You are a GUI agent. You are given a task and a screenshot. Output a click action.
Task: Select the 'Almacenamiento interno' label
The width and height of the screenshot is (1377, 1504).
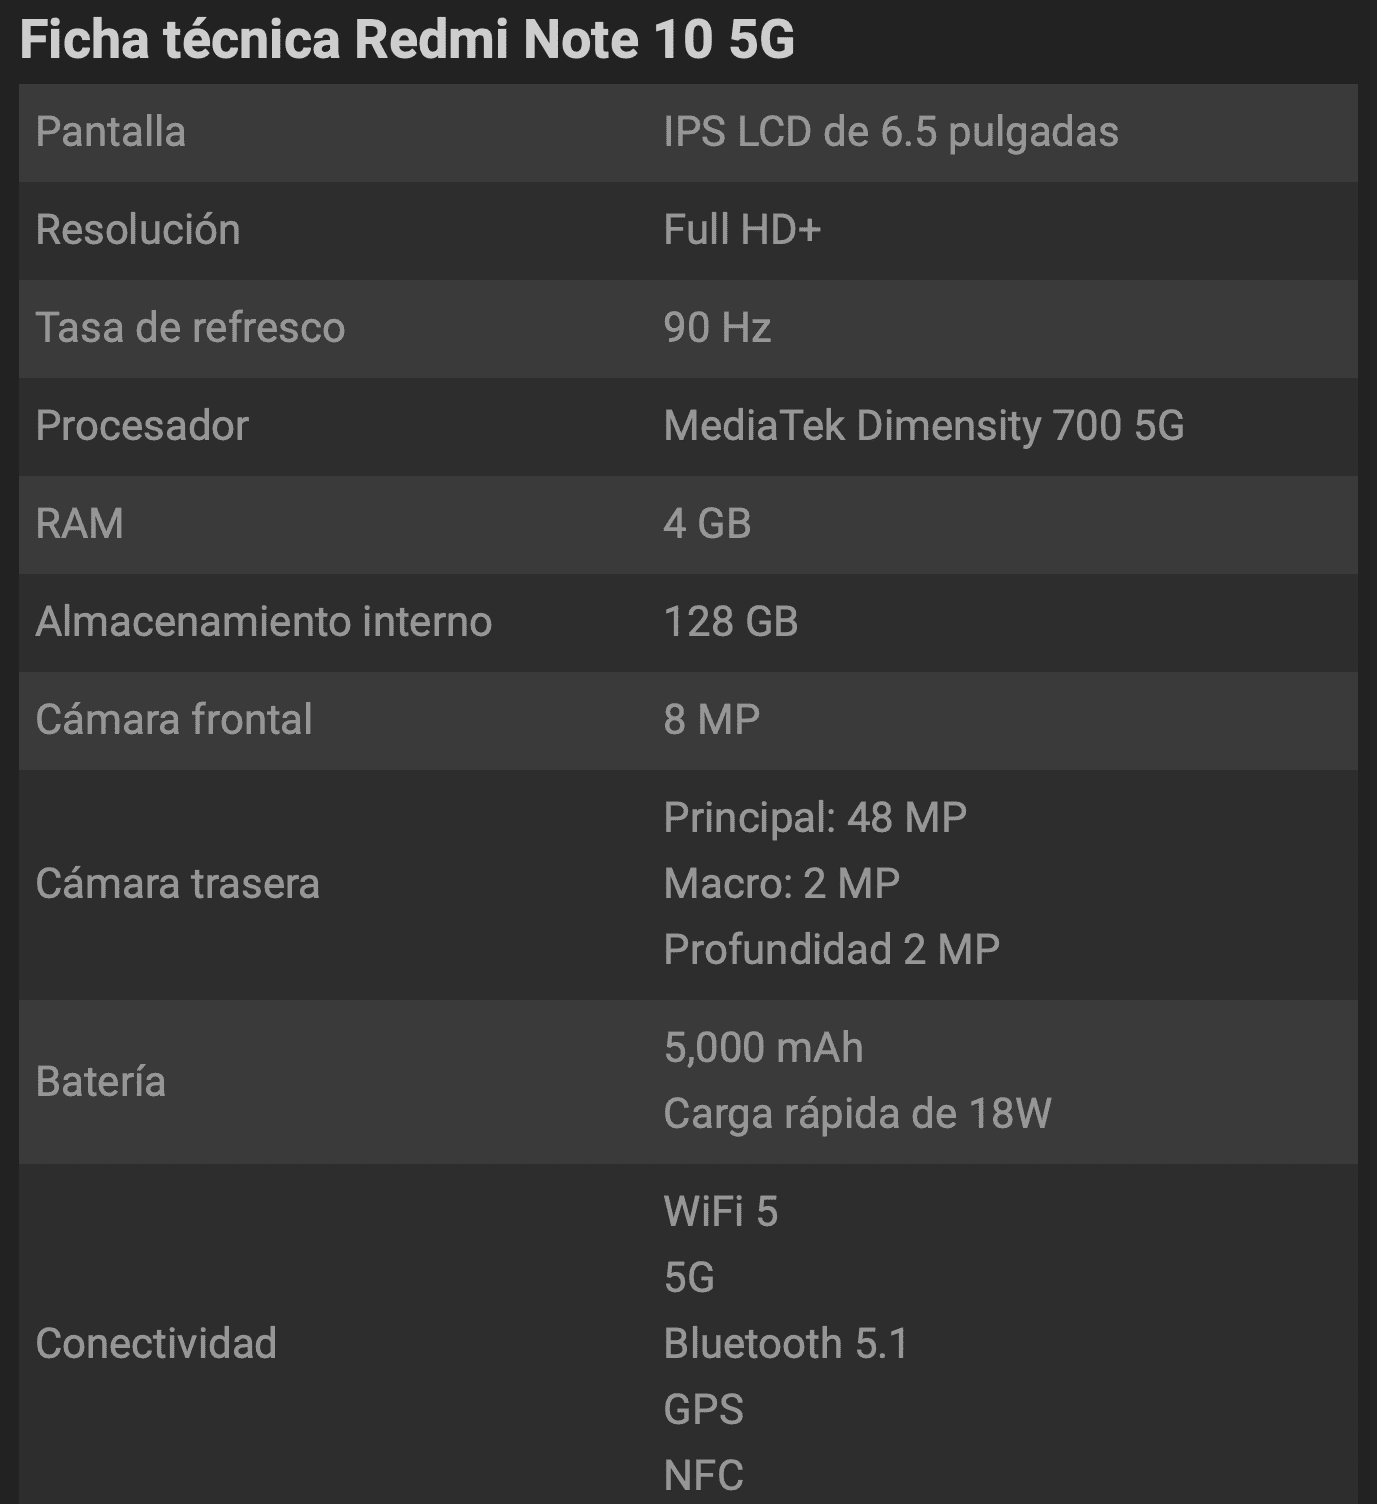pos(264,622)
